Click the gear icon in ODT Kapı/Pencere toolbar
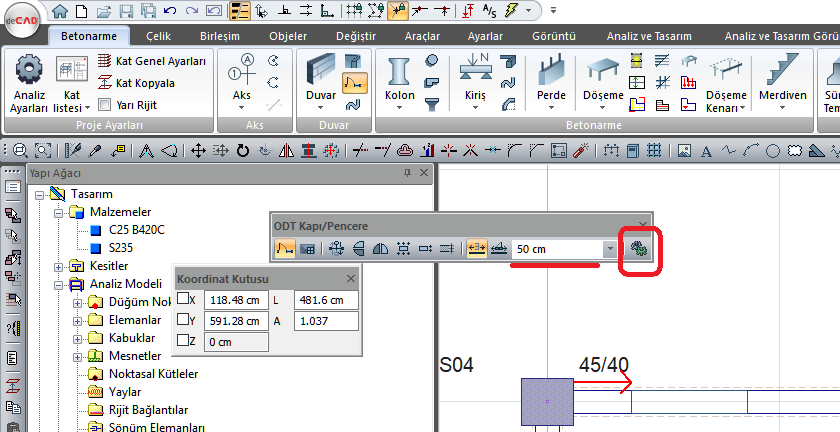Viewport: 840px width, 432px height. (640, 249)
